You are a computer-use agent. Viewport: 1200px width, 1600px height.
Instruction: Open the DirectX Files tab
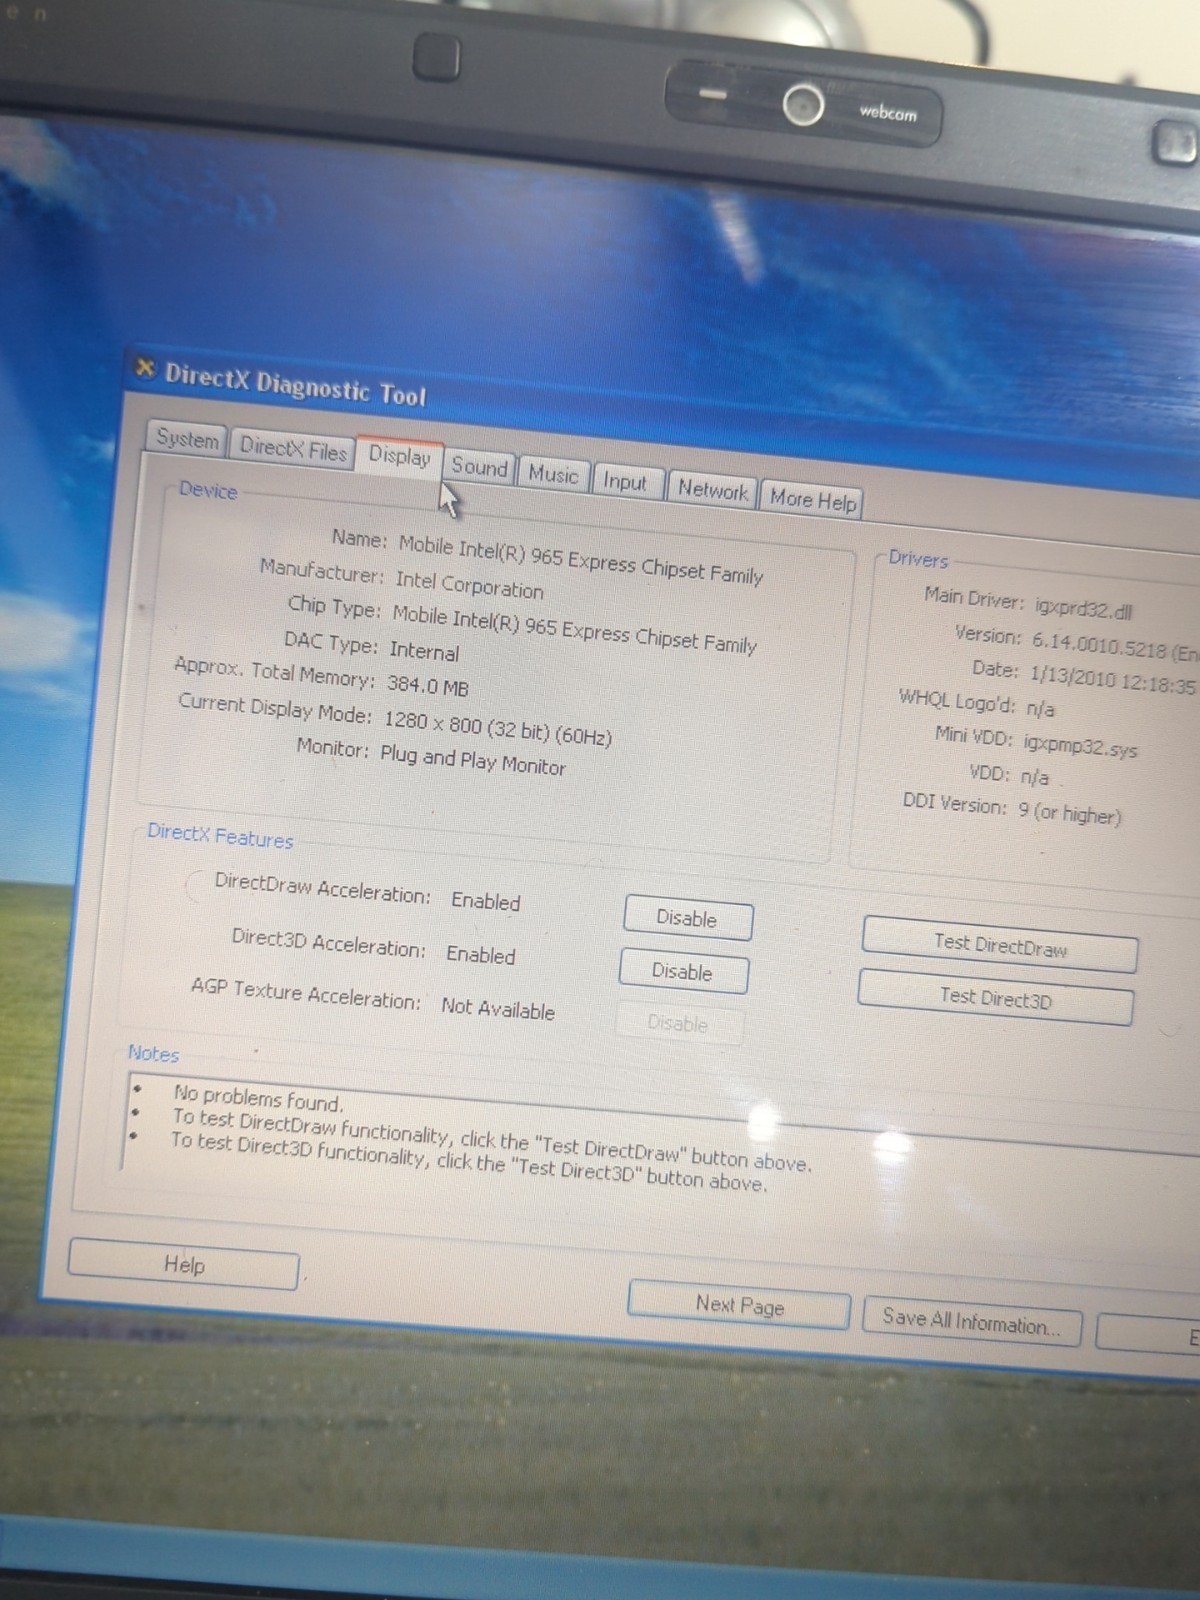293,449
